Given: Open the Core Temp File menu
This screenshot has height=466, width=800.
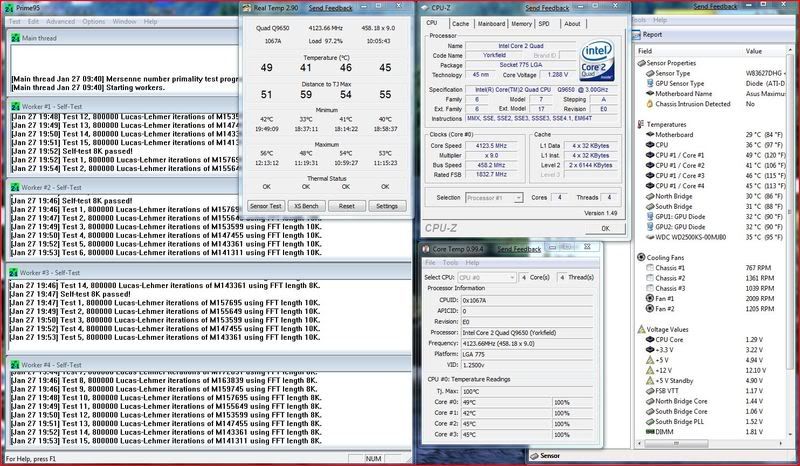Looking at the screenshot, I should click(430, 262).
